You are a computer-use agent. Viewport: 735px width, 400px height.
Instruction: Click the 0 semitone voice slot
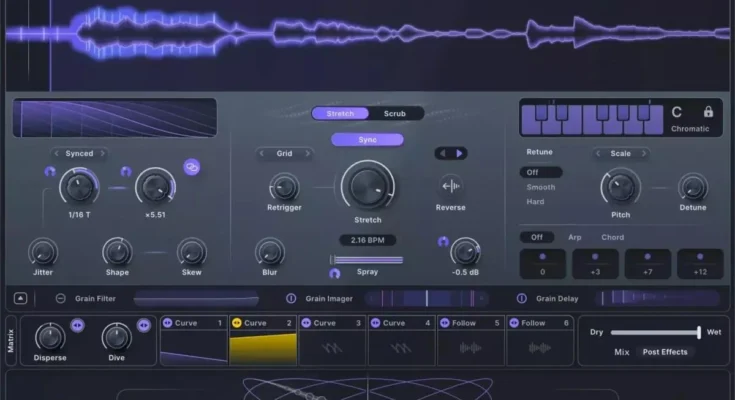[542, 264]
